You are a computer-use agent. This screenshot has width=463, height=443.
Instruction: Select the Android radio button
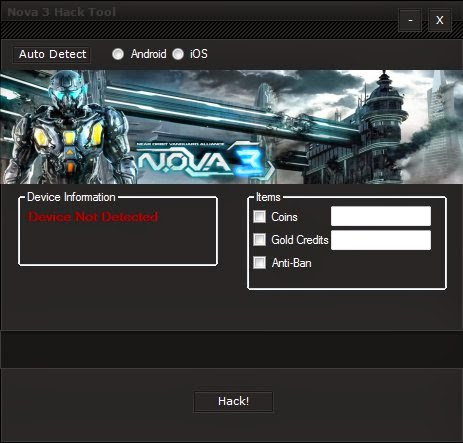coord(118,54)
